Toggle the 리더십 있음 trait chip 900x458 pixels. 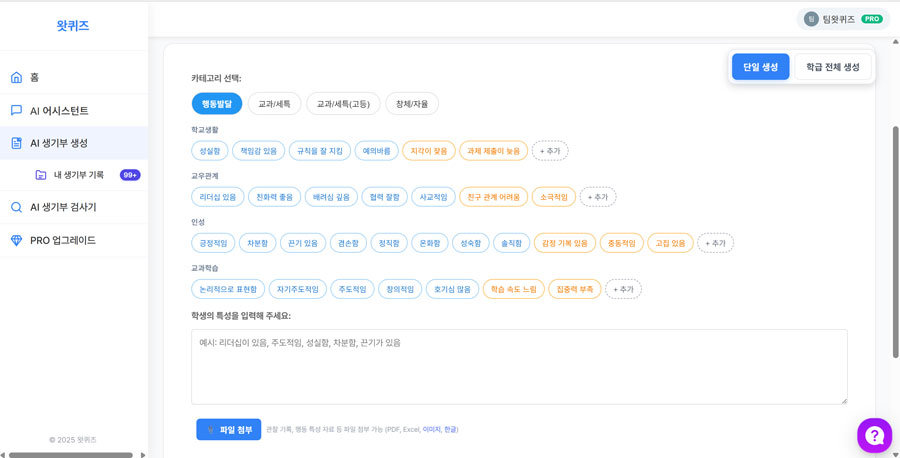[x=218, y=197]
